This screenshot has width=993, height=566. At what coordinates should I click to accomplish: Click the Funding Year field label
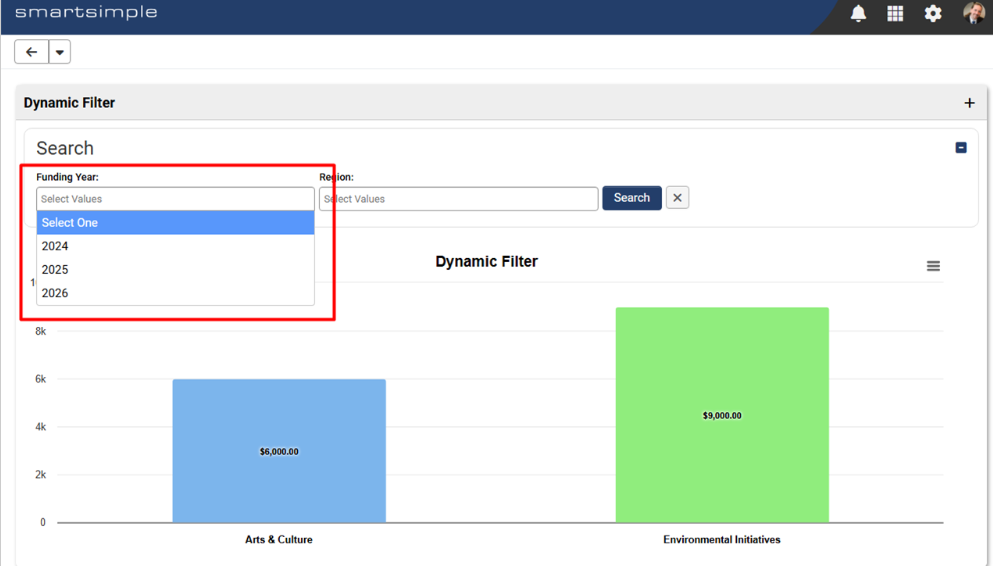click(x=67, y=177)
